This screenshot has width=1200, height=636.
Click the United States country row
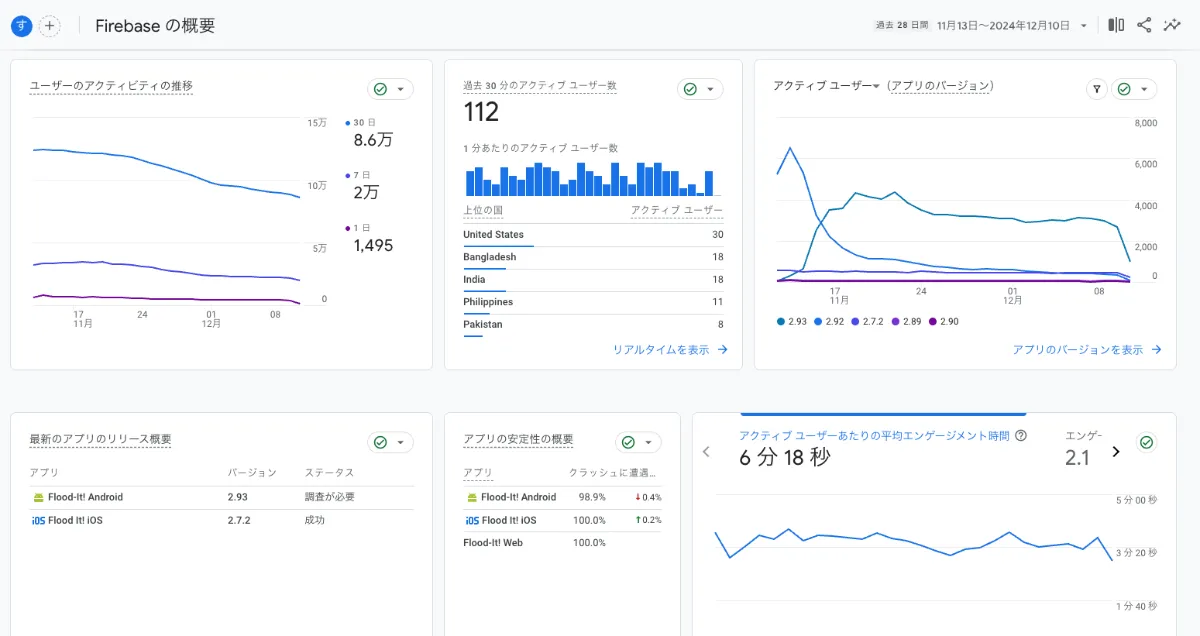(593, 235)
